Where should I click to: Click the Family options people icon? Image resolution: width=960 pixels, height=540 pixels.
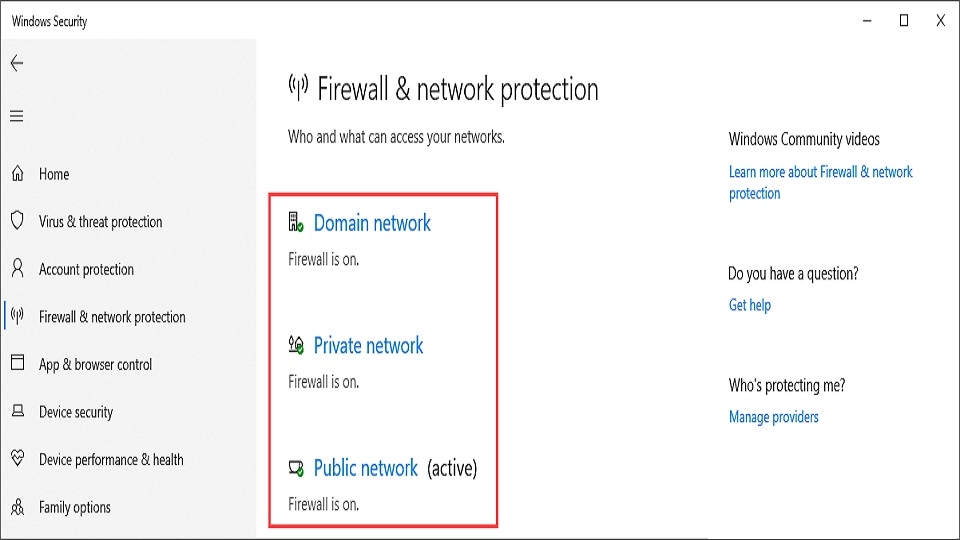click(x=17, y=506)
